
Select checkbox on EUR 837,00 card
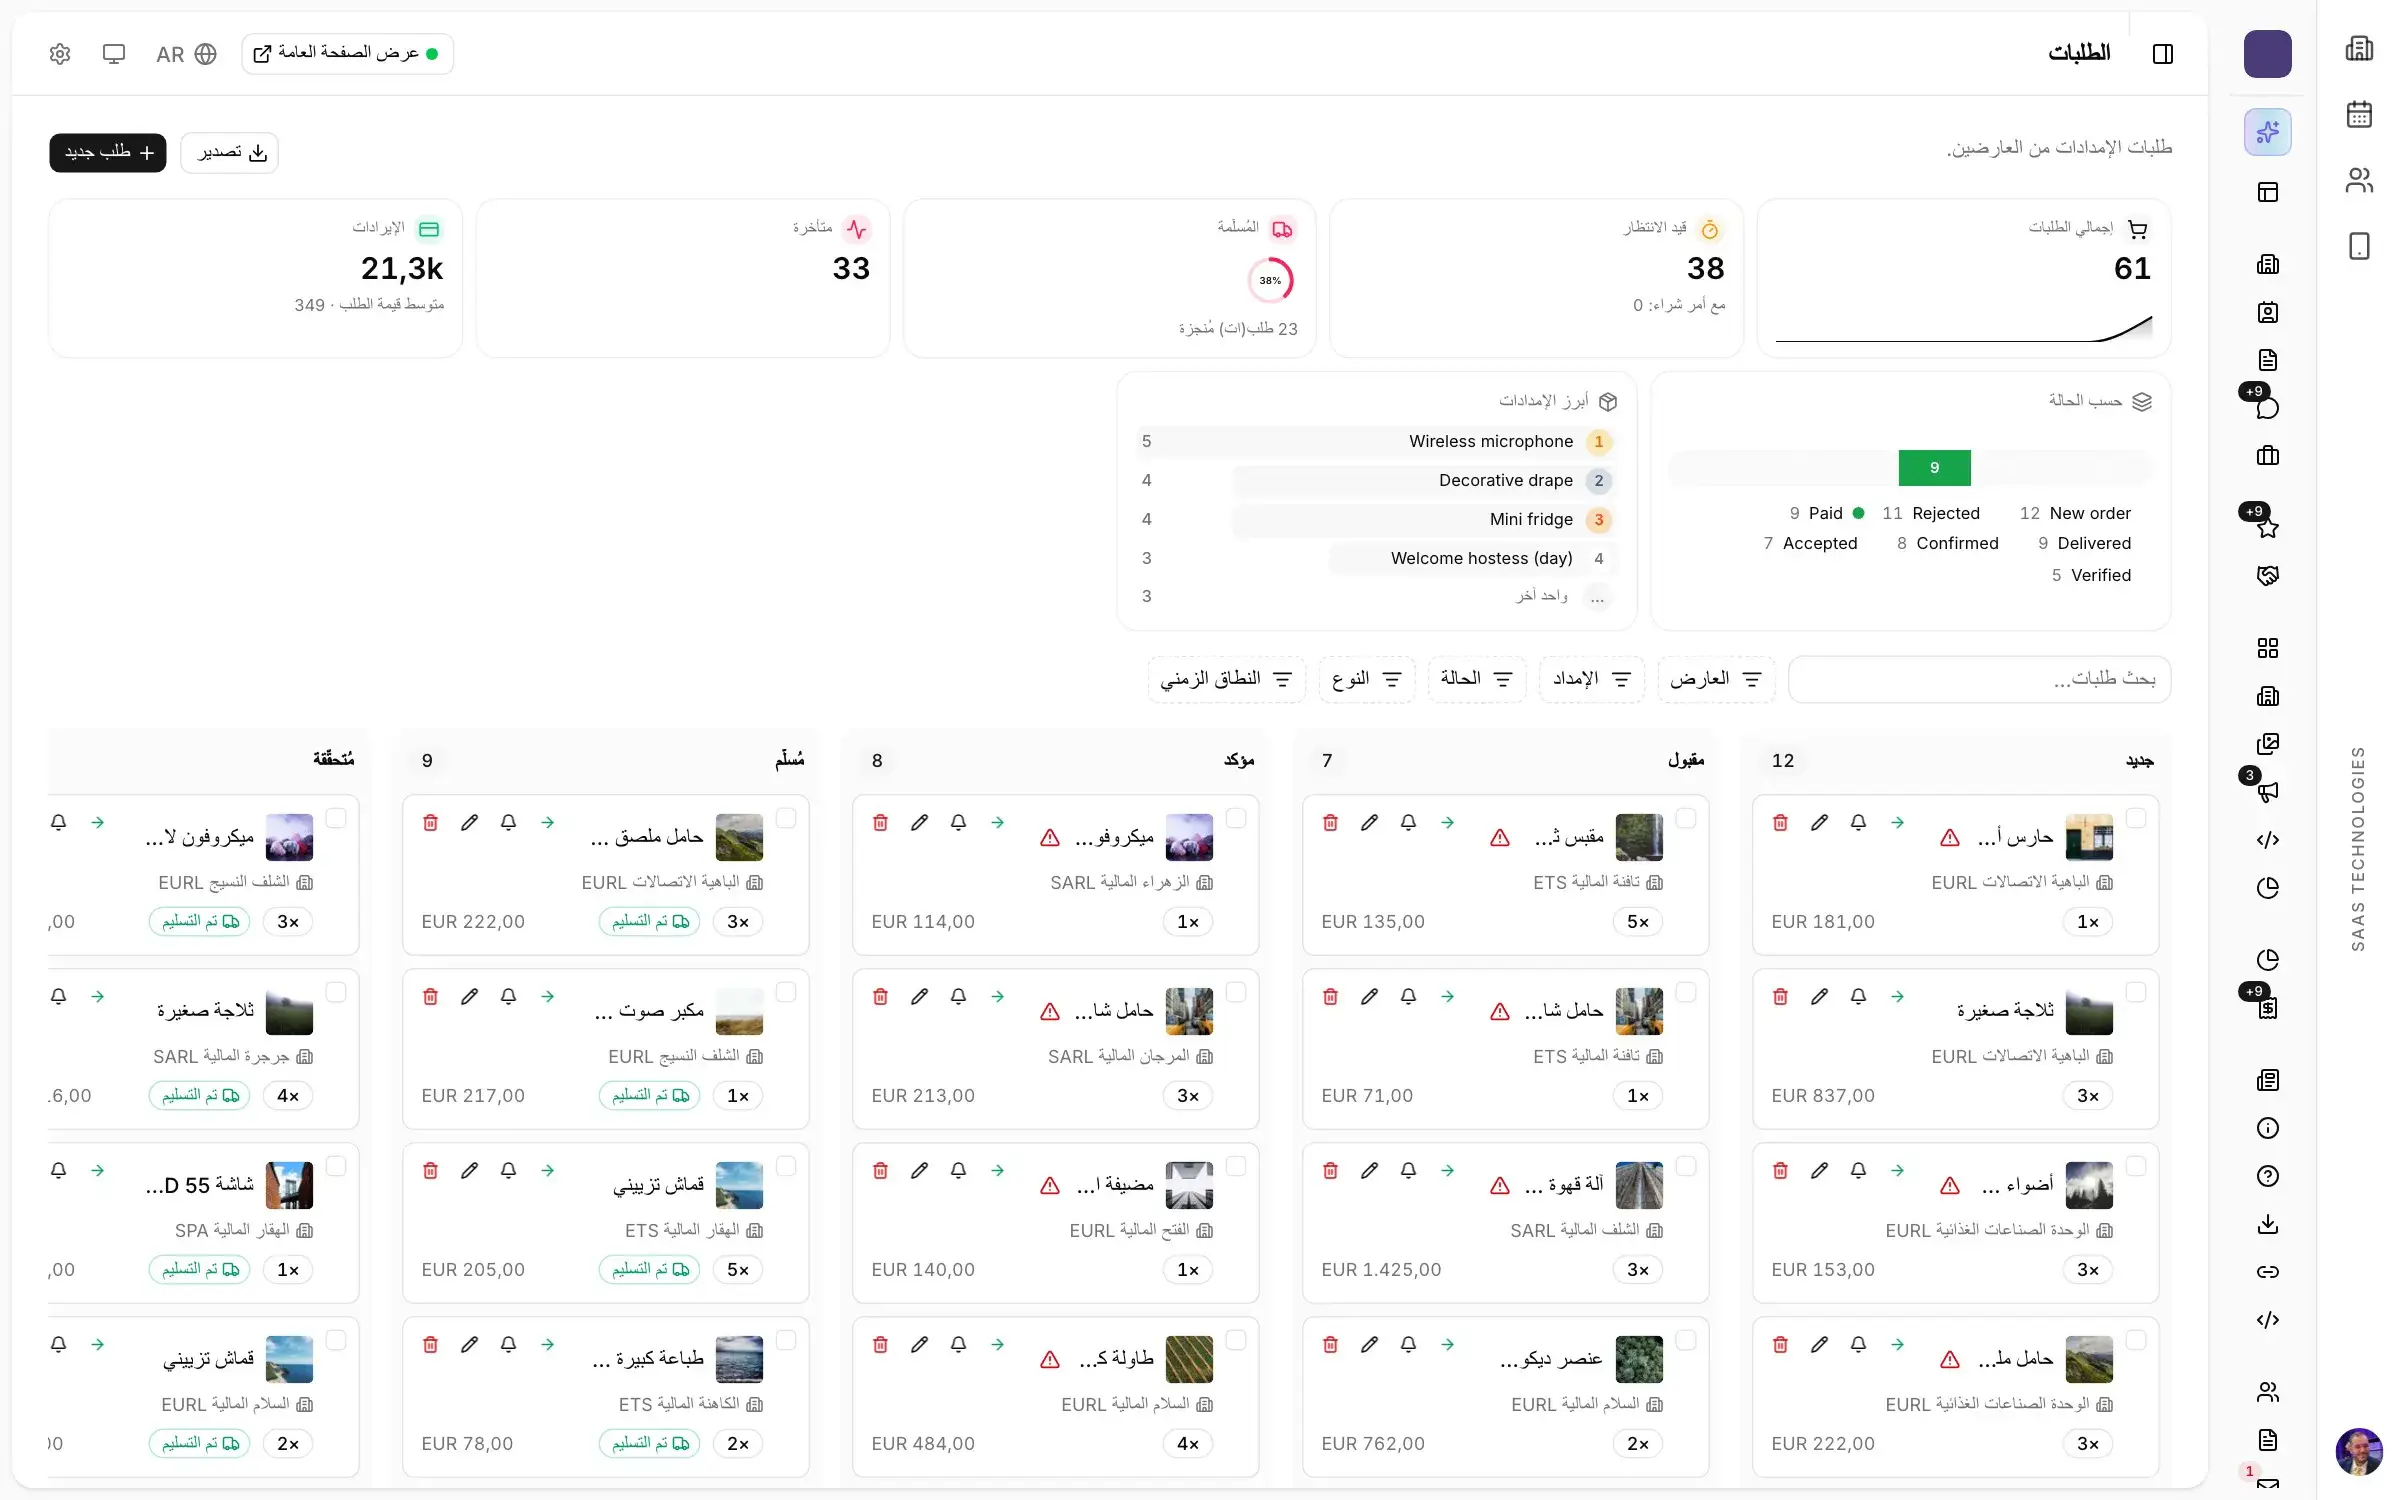coord(2136,992)
